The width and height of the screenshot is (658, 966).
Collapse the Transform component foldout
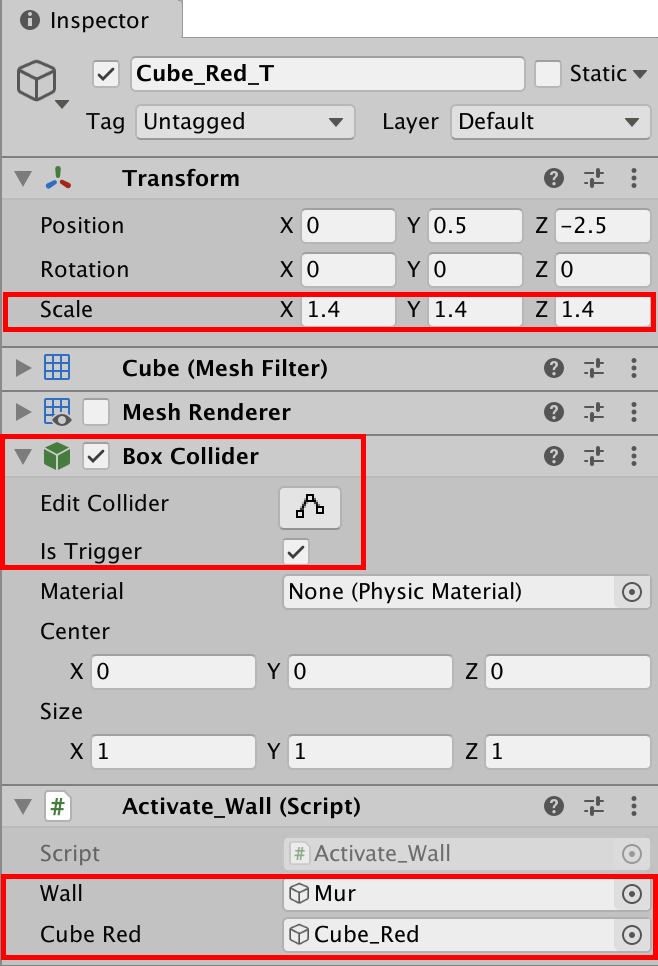coord(24,179)
